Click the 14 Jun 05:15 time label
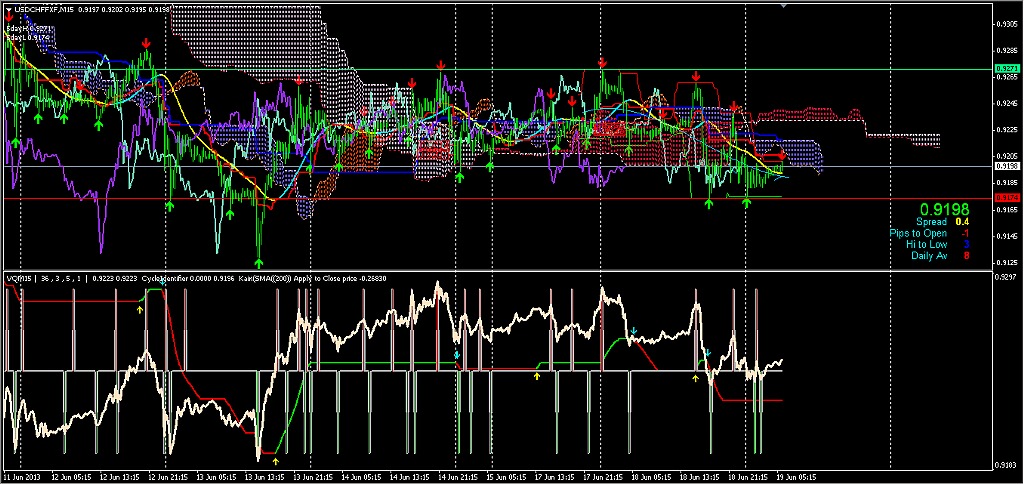Screen dimensions: 1024x484 tap(360, 476)
